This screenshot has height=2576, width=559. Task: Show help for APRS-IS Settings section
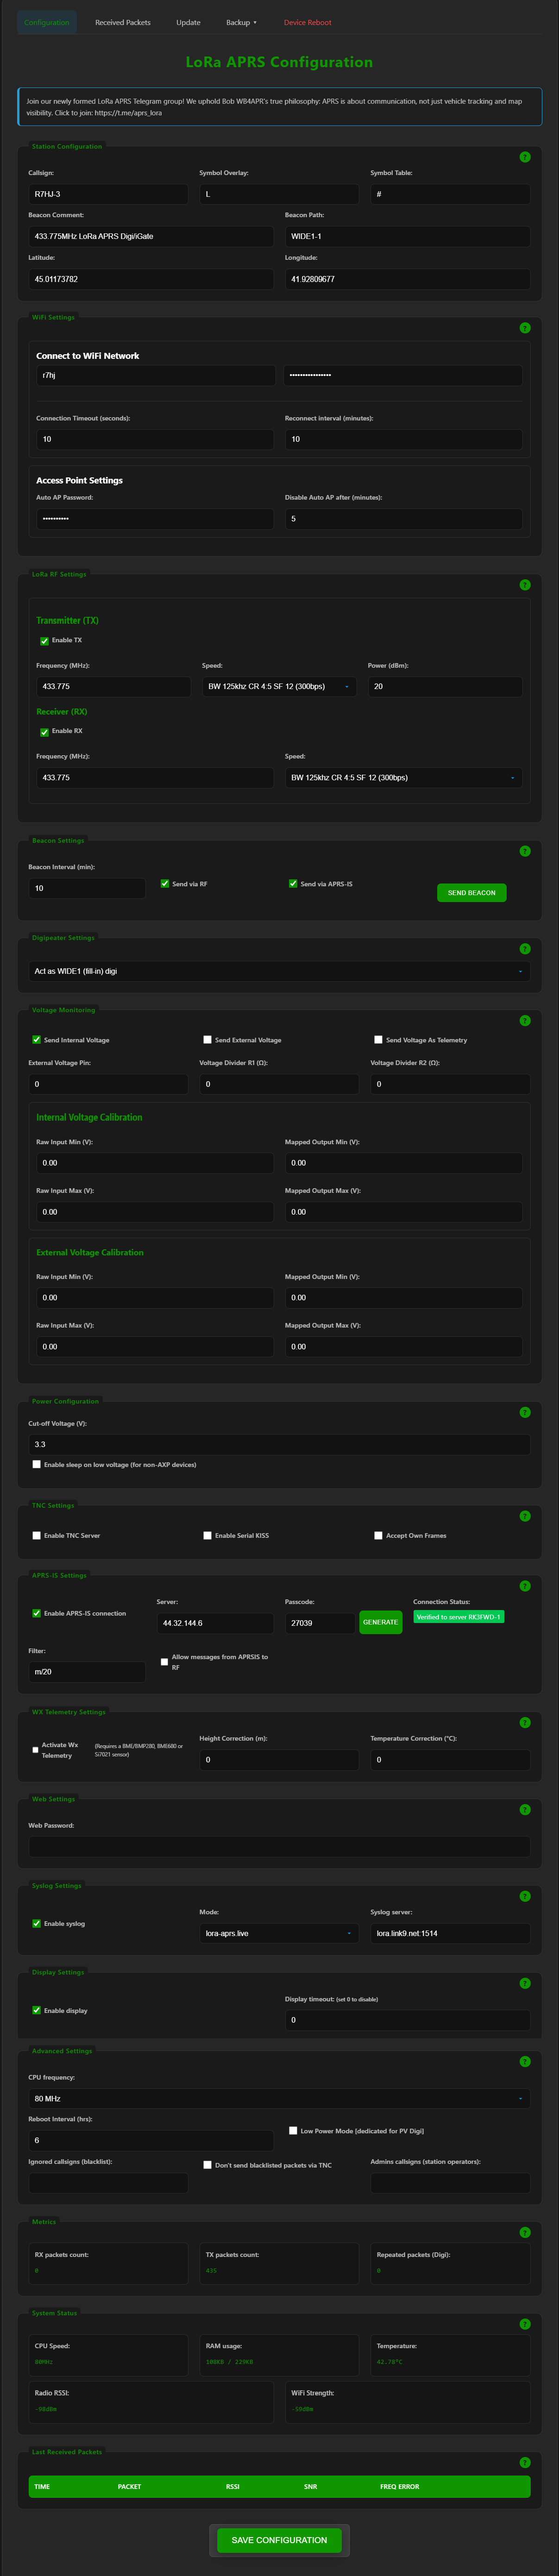click(525, 1586)
